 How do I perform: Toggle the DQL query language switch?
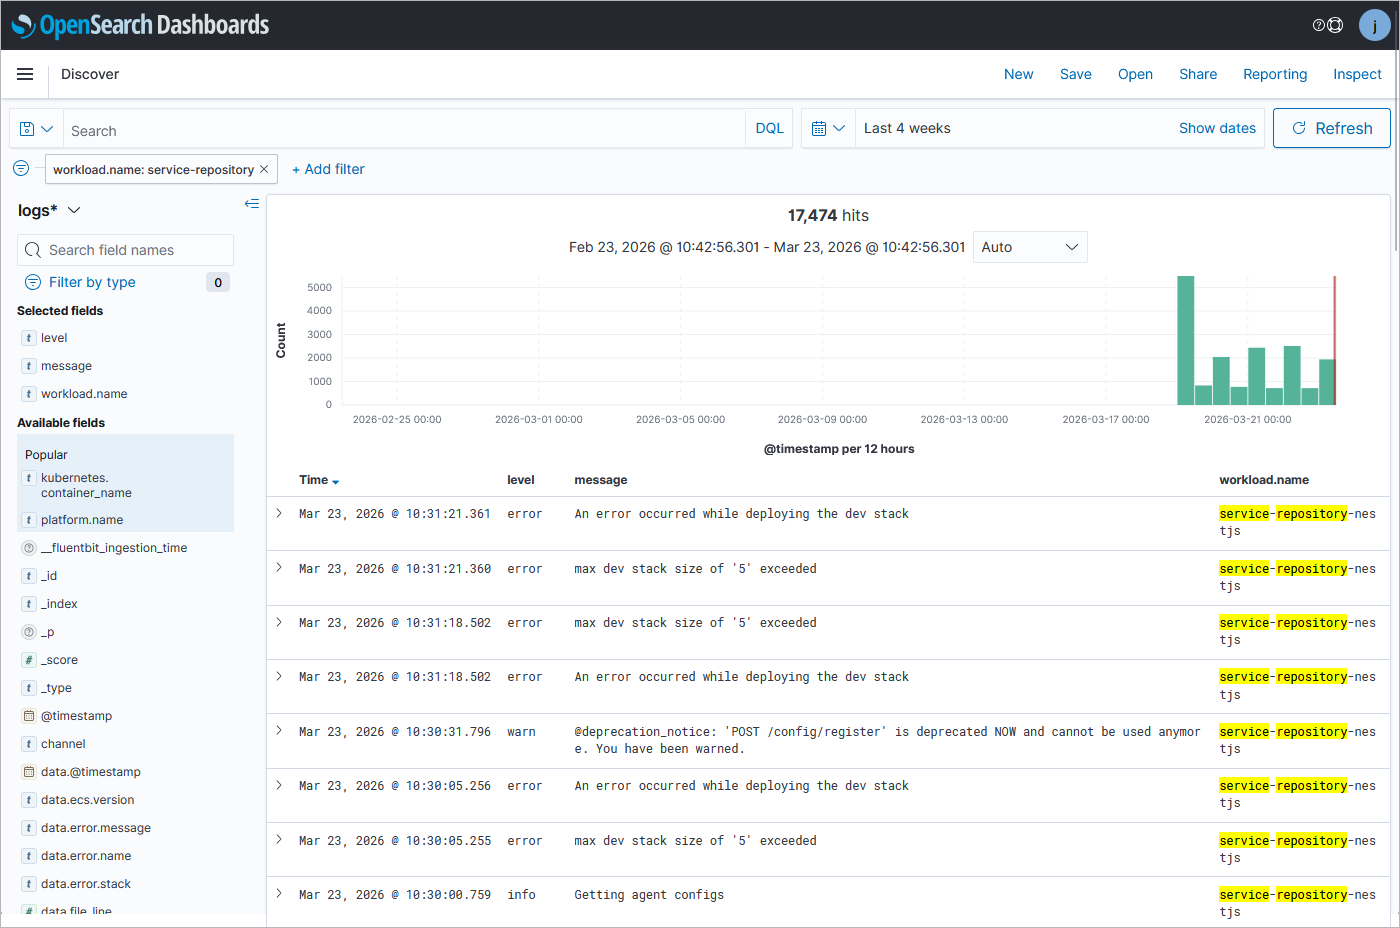(769, 129)
